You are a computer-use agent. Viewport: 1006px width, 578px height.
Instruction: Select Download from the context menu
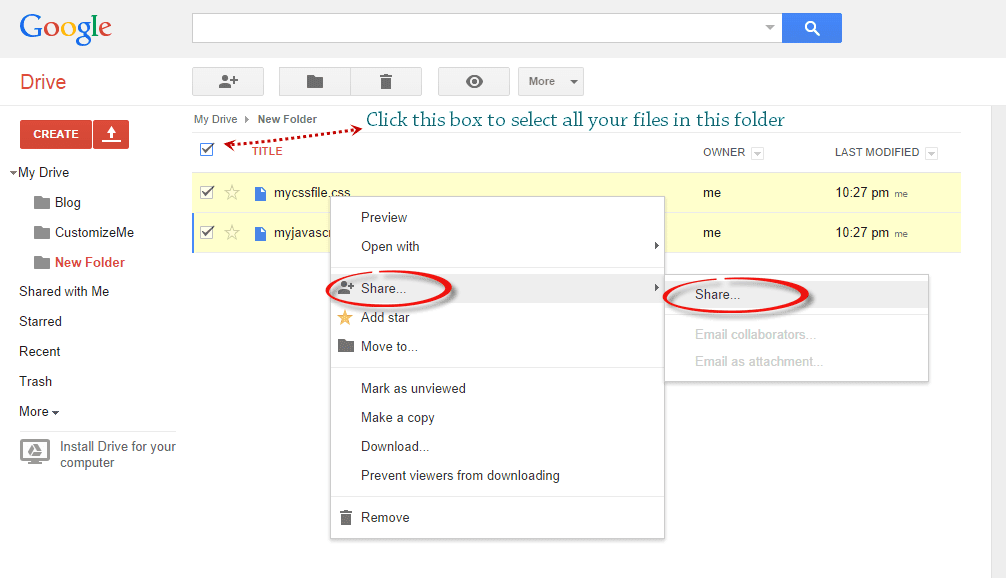[x=390, y=446]
